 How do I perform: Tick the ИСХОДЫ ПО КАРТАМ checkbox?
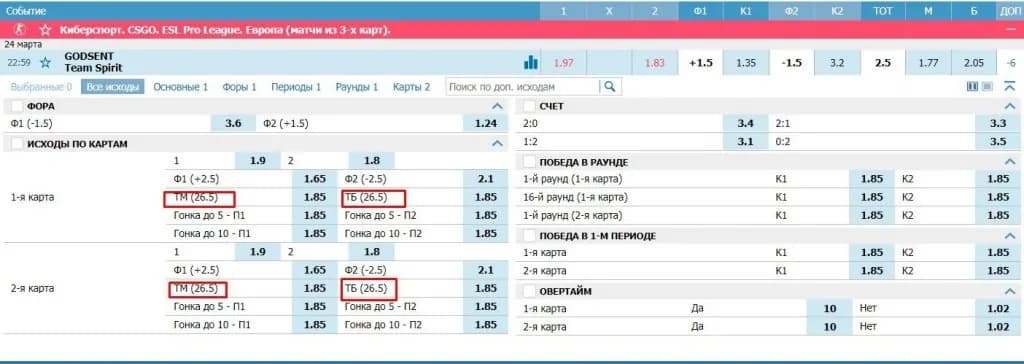(17, 144)
